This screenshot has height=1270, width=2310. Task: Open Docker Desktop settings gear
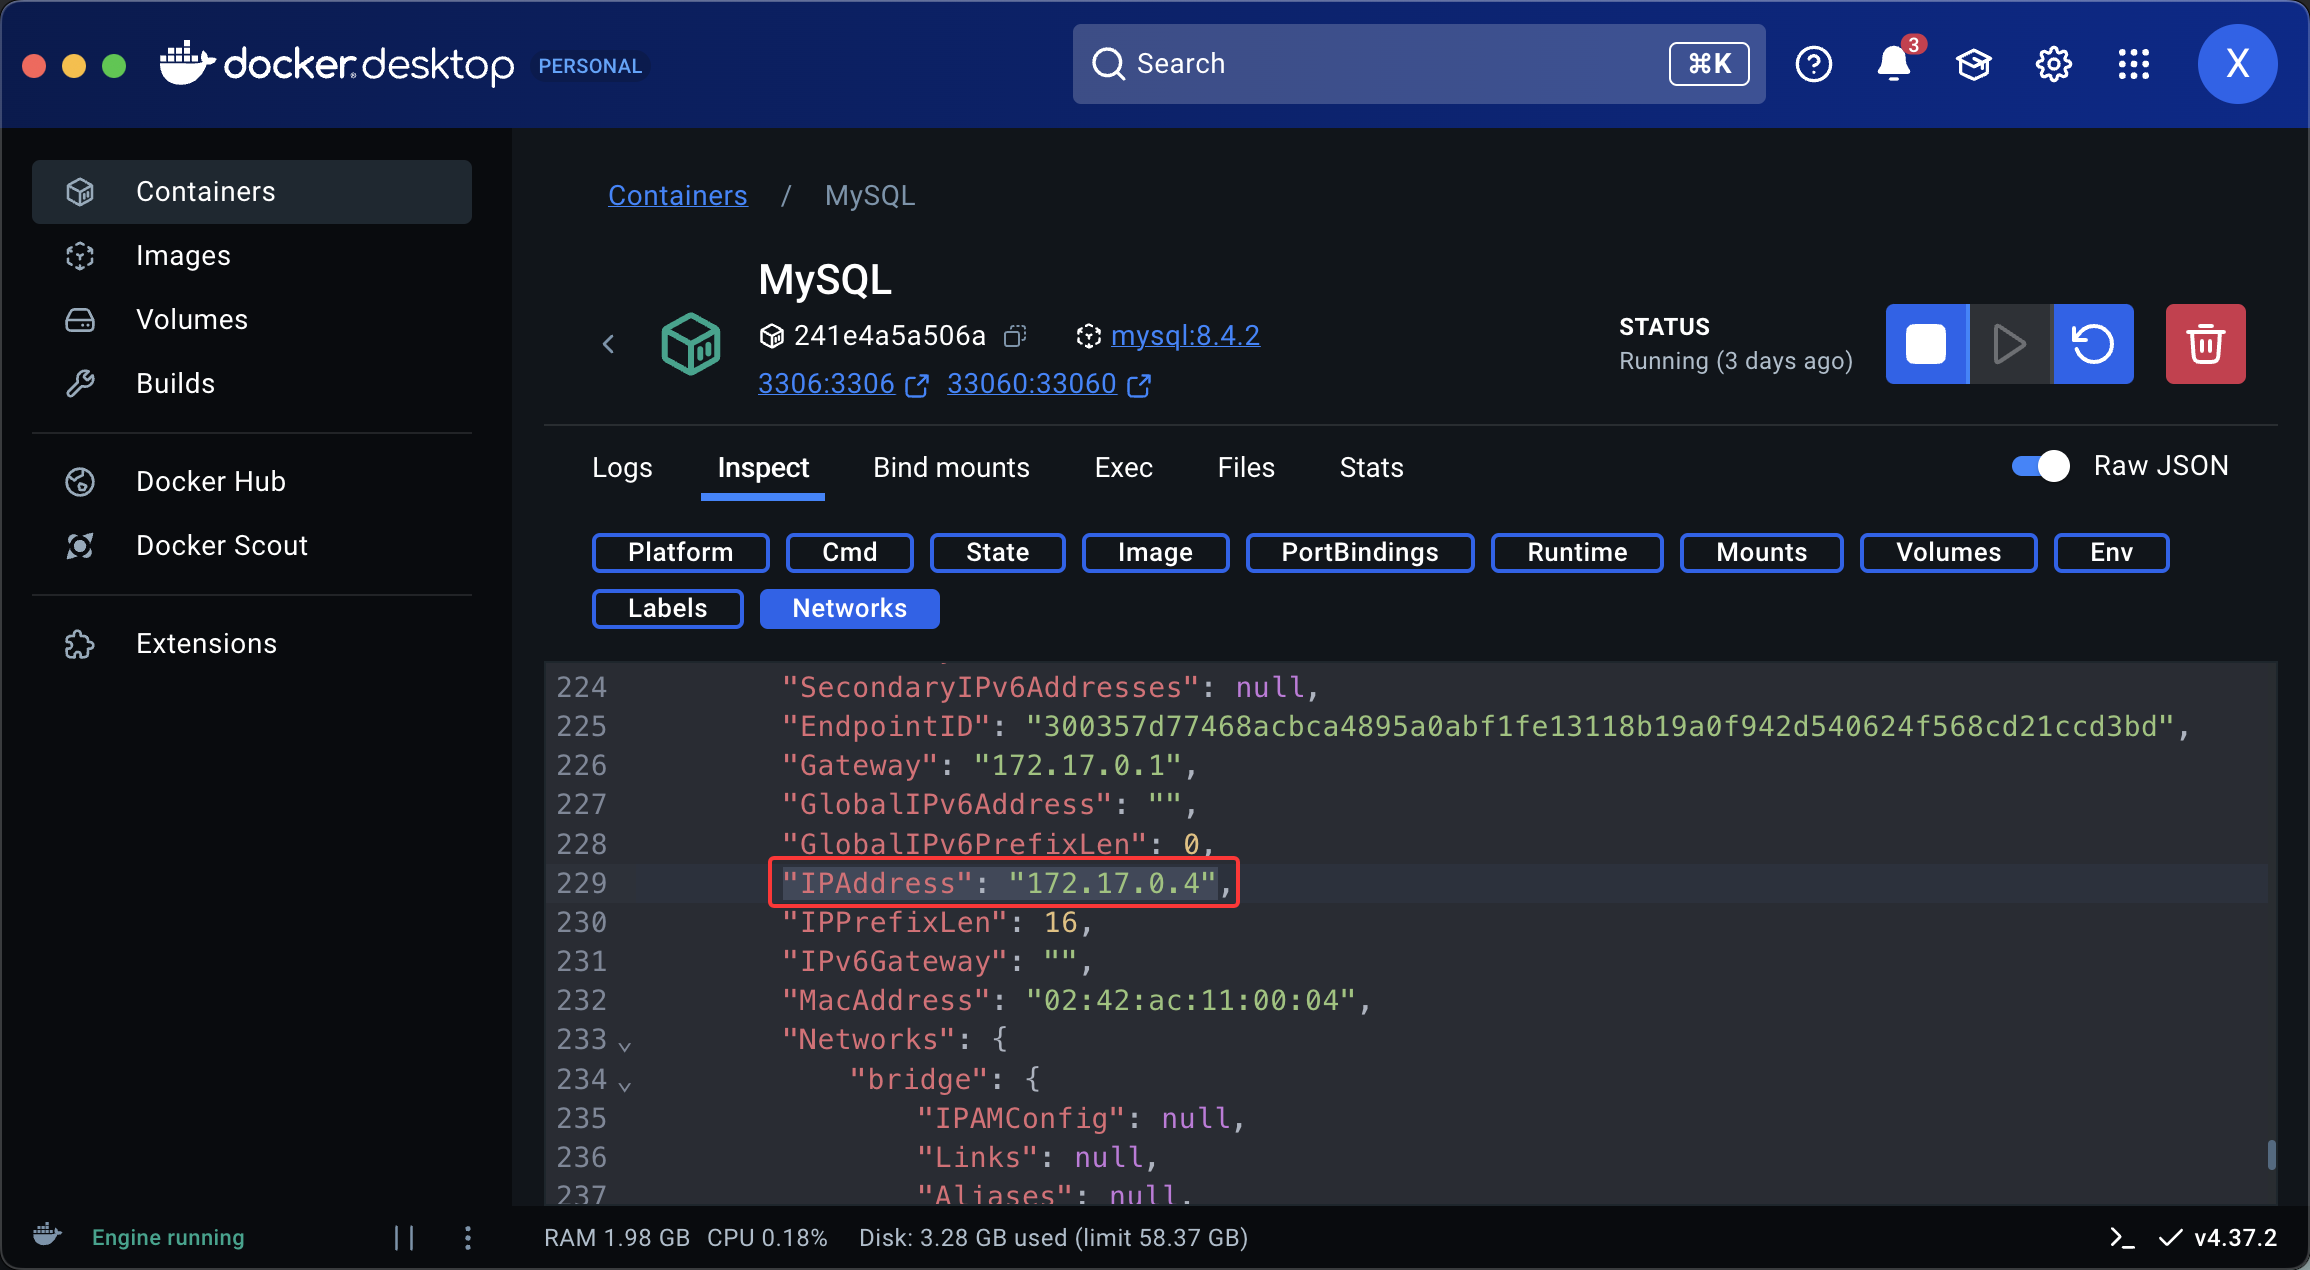click(x=2053, y=64)
